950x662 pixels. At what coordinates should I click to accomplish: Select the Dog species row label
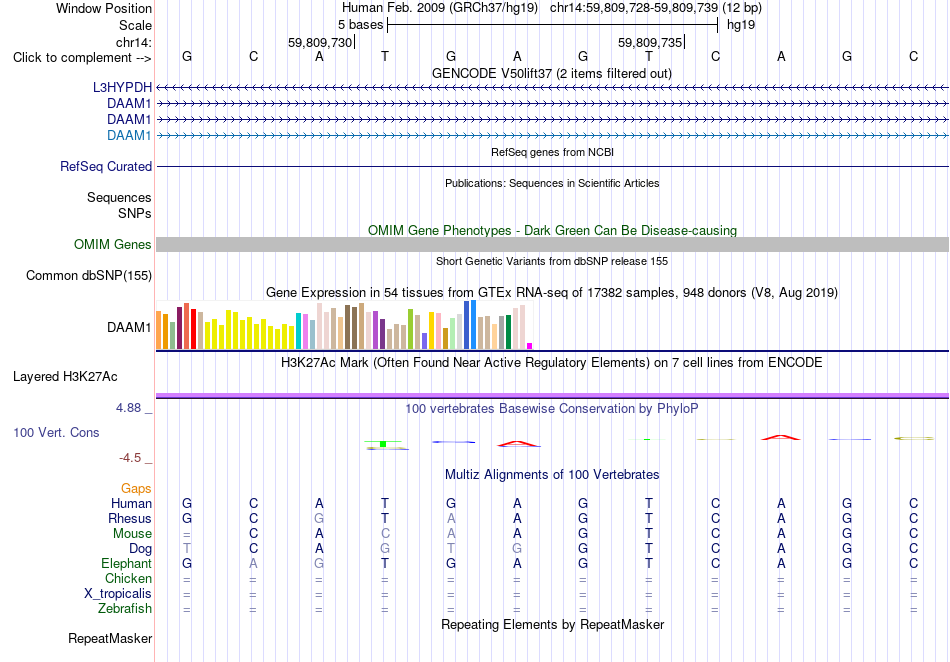coord(140,549)
